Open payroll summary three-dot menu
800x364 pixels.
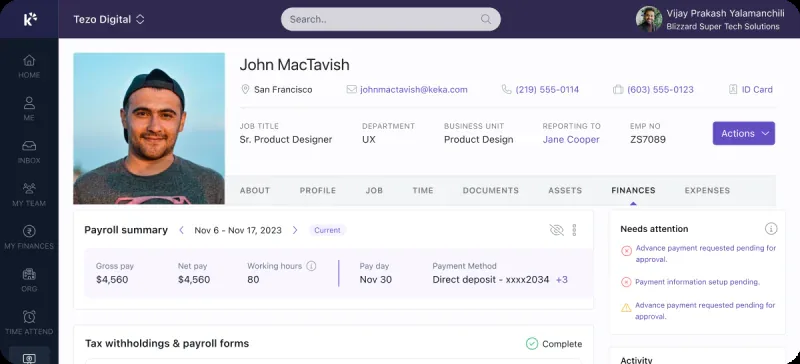(x=574, y=230)
